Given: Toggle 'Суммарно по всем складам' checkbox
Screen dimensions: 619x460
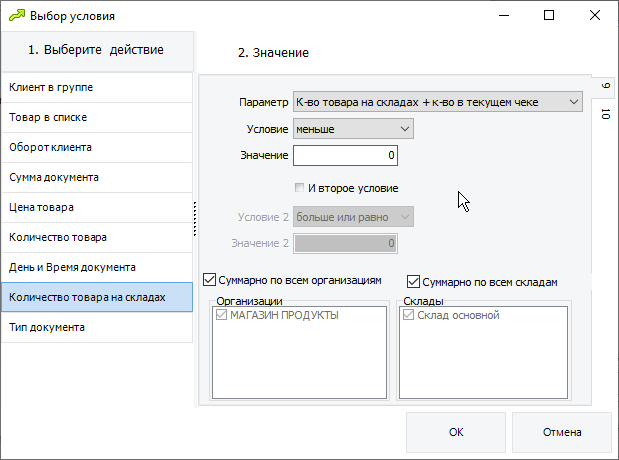Looking at the screenshot, I should coord(413,282).
